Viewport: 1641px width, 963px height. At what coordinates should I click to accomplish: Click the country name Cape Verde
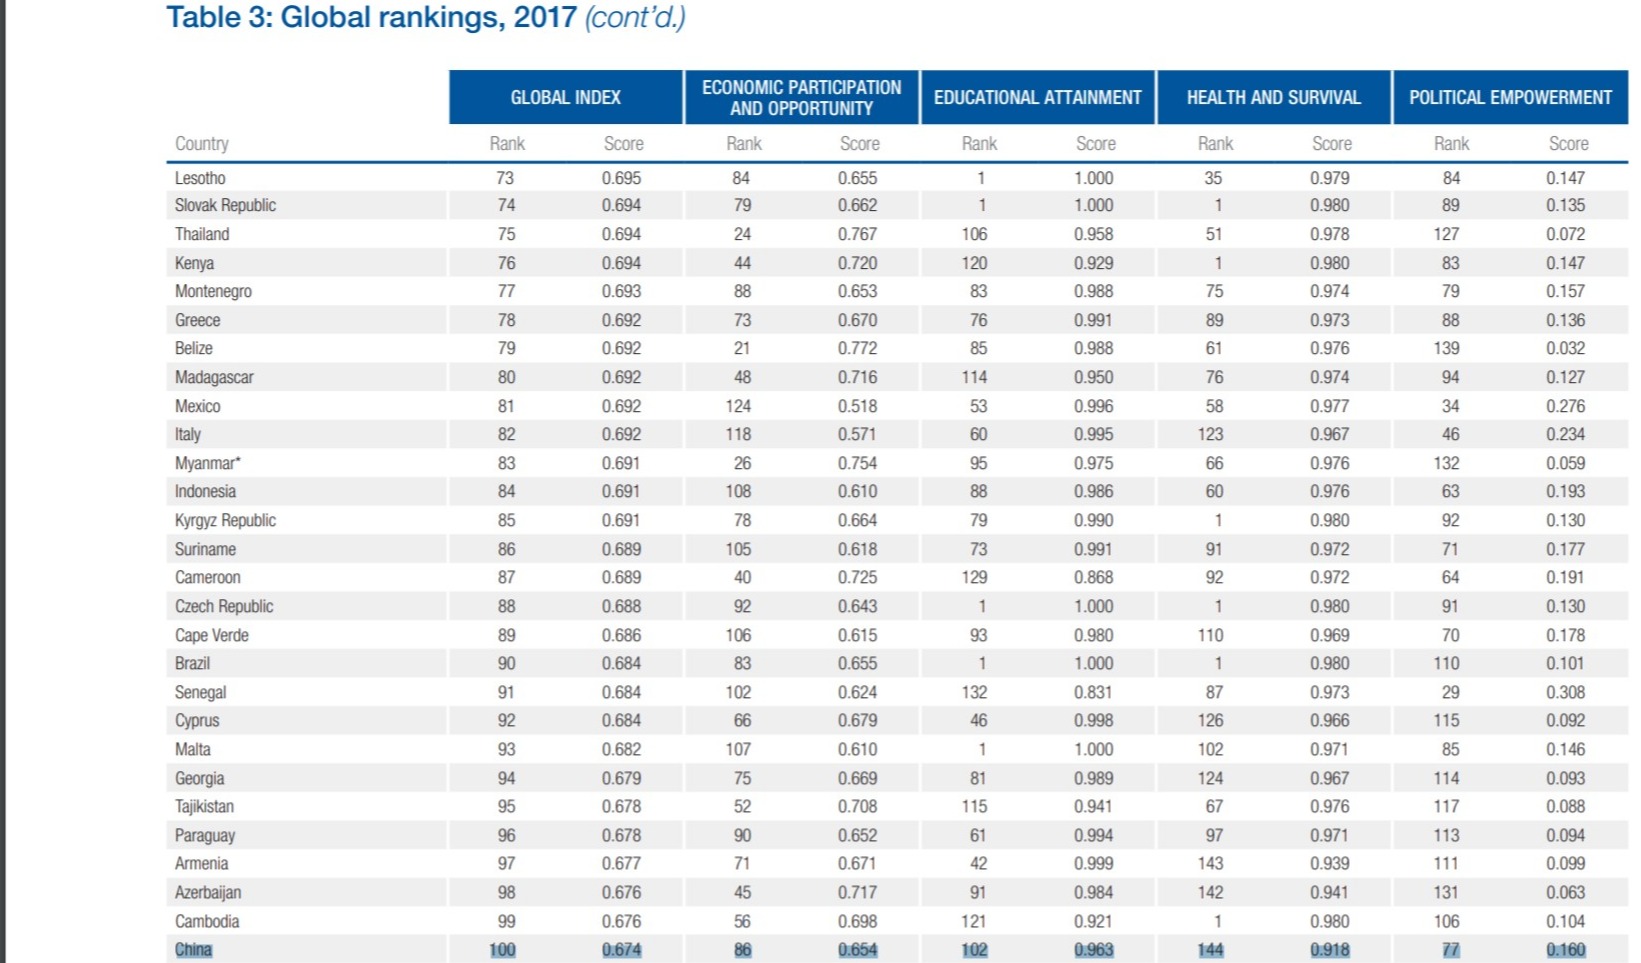211,635
